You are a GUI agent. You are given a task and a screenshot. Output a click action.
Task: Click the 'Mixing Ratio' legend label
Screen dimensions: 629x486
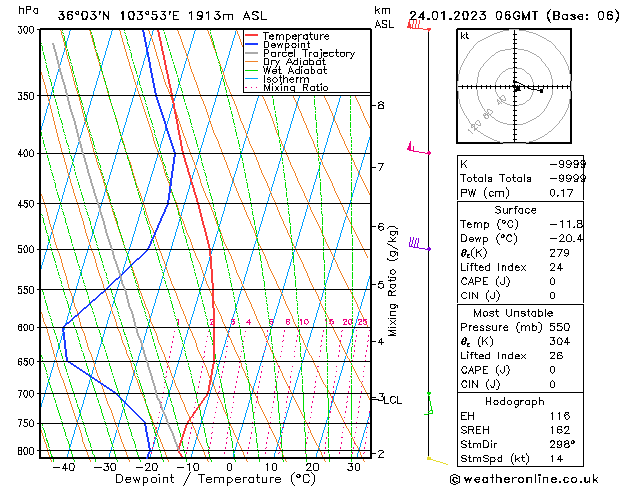point(296,88)
